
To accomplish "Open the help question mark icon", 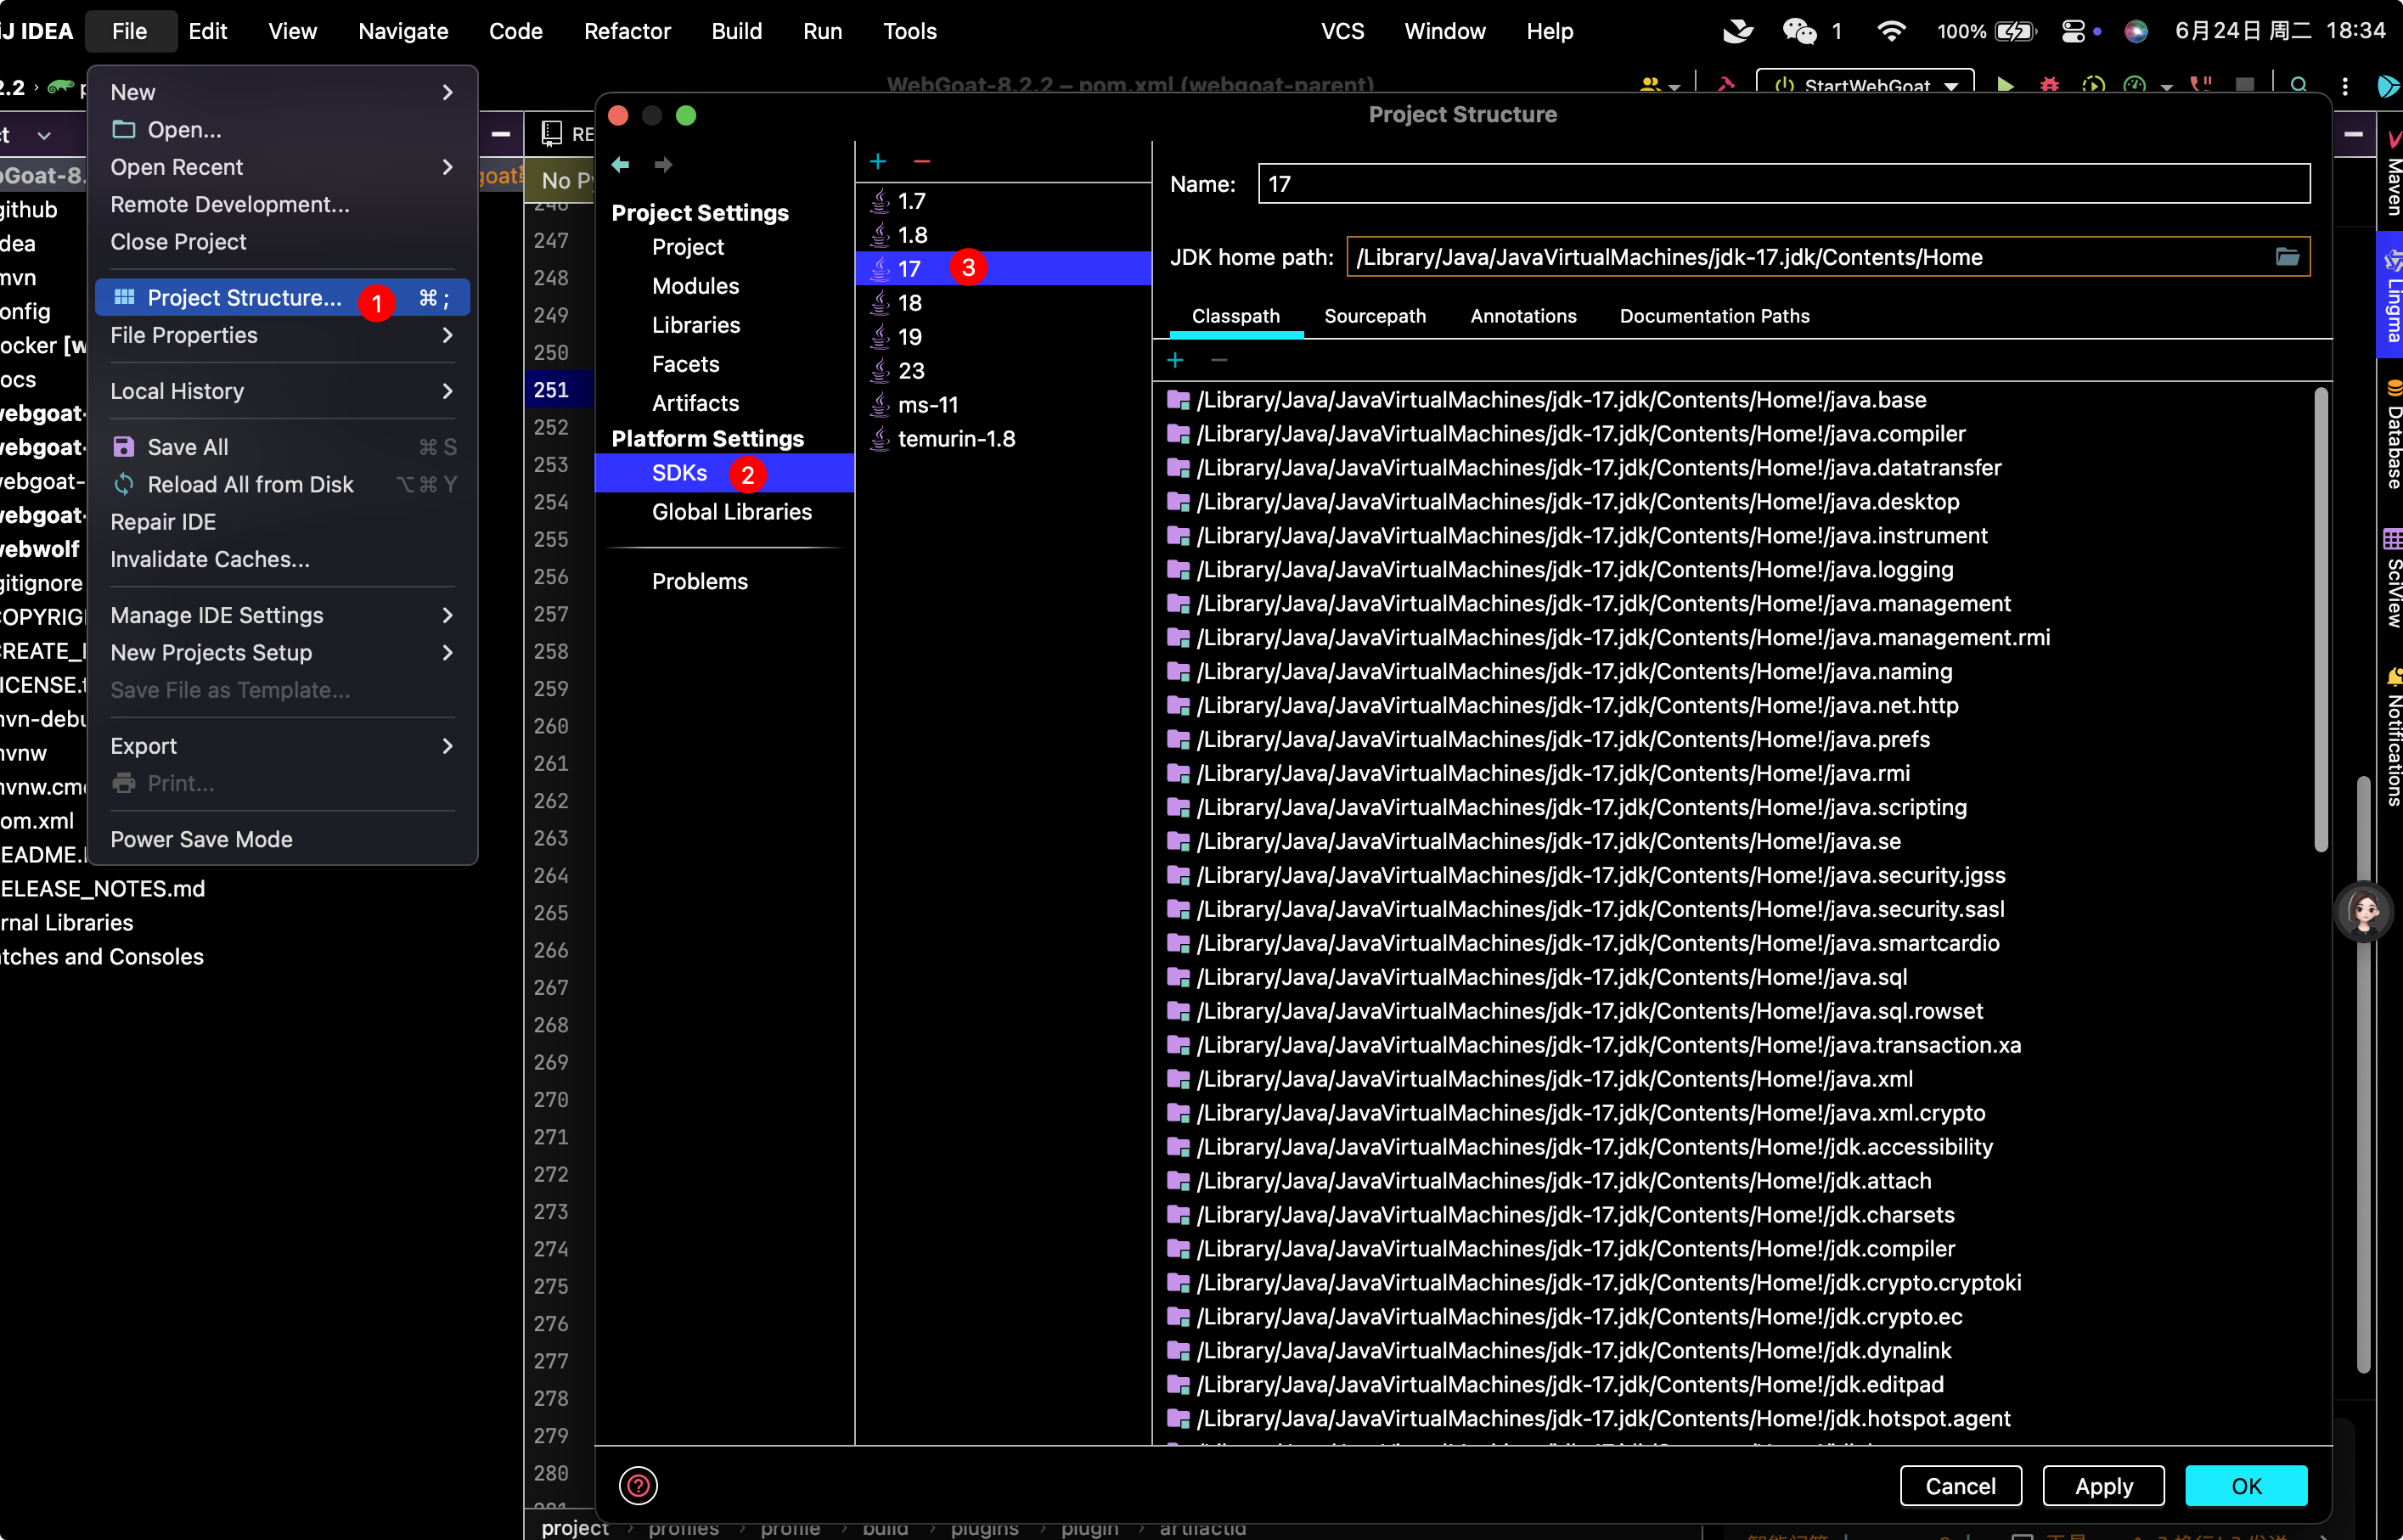I will coord(638,1485).
